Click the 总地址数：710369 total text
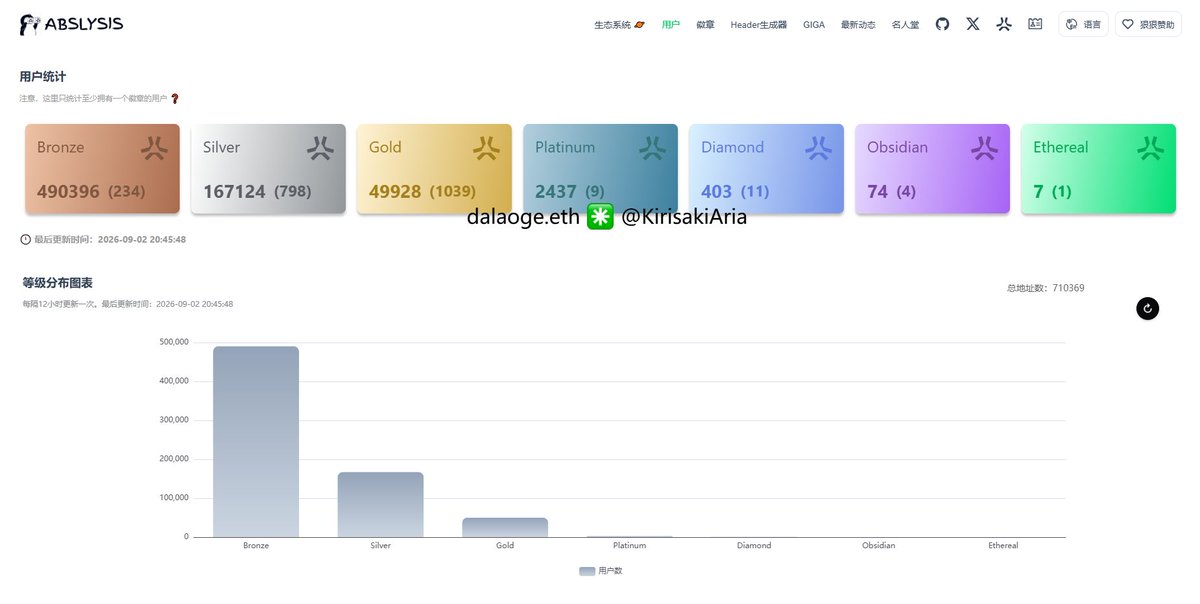Viewport: 1200px width, 604px height. [1046, 288]
